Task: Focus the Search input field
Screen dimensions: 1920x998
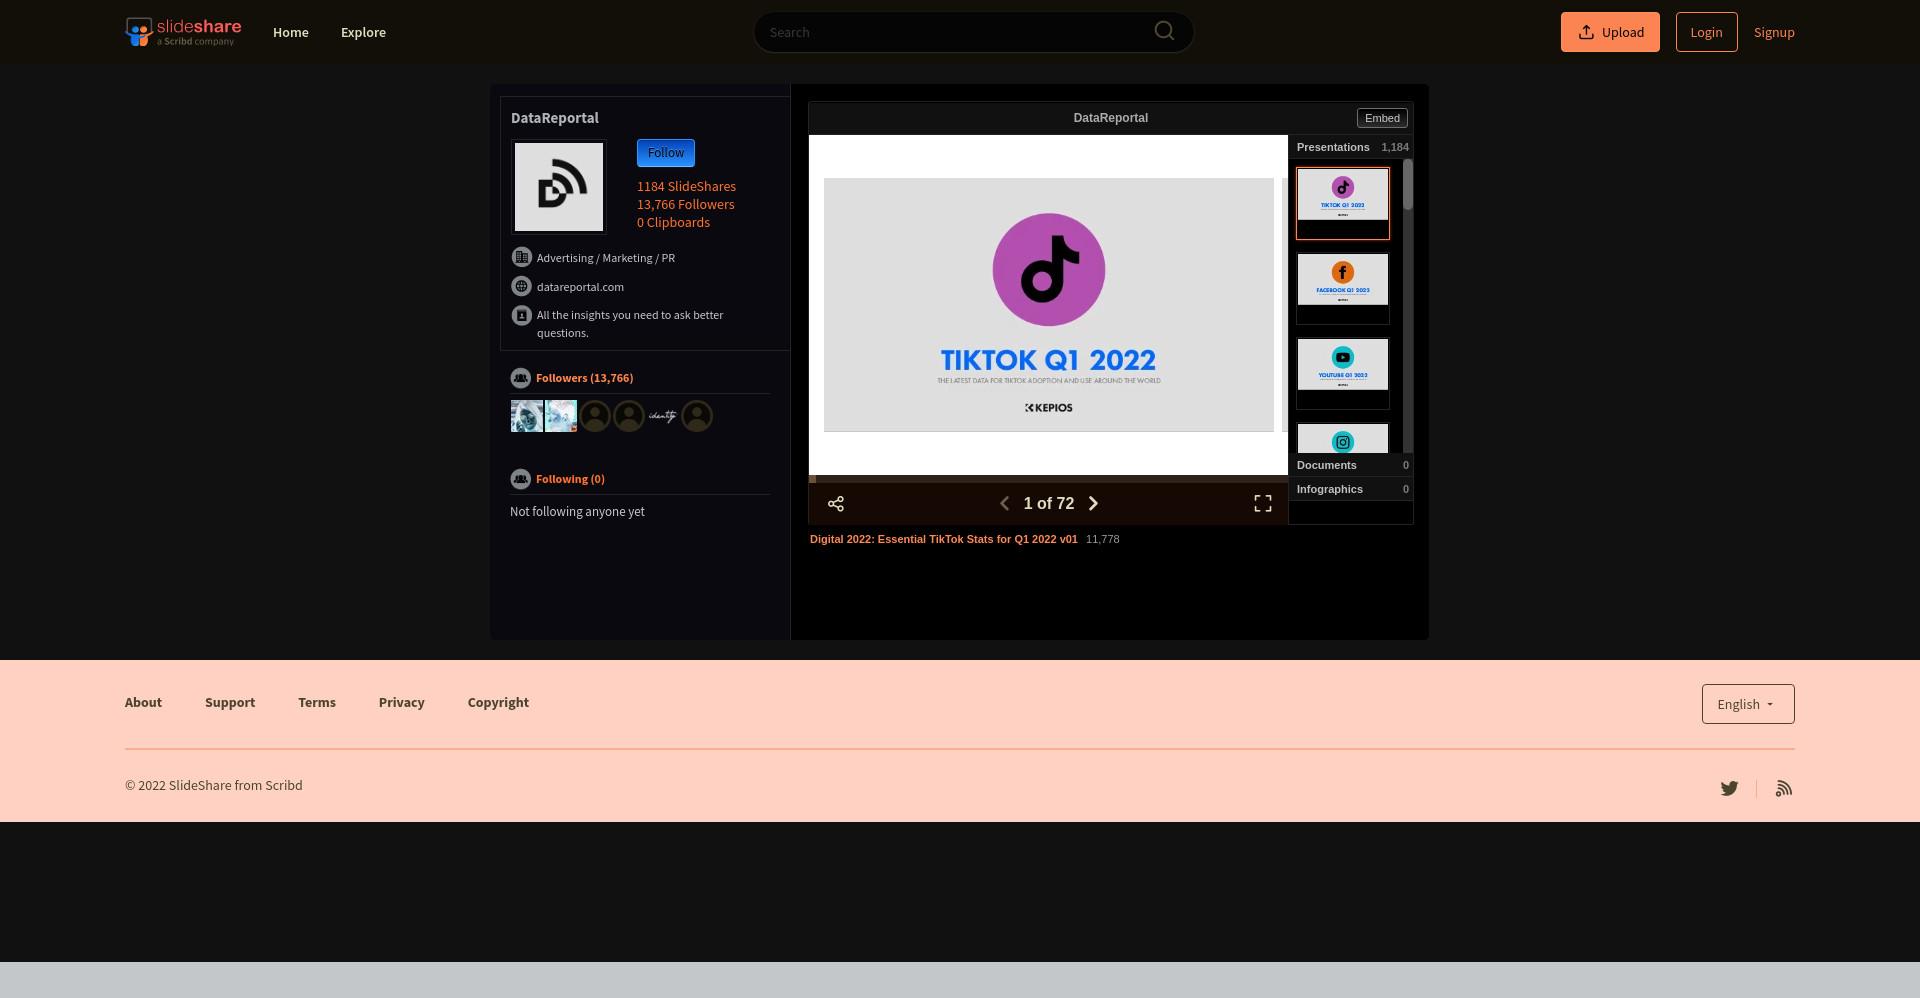Action: pos(973,32)
